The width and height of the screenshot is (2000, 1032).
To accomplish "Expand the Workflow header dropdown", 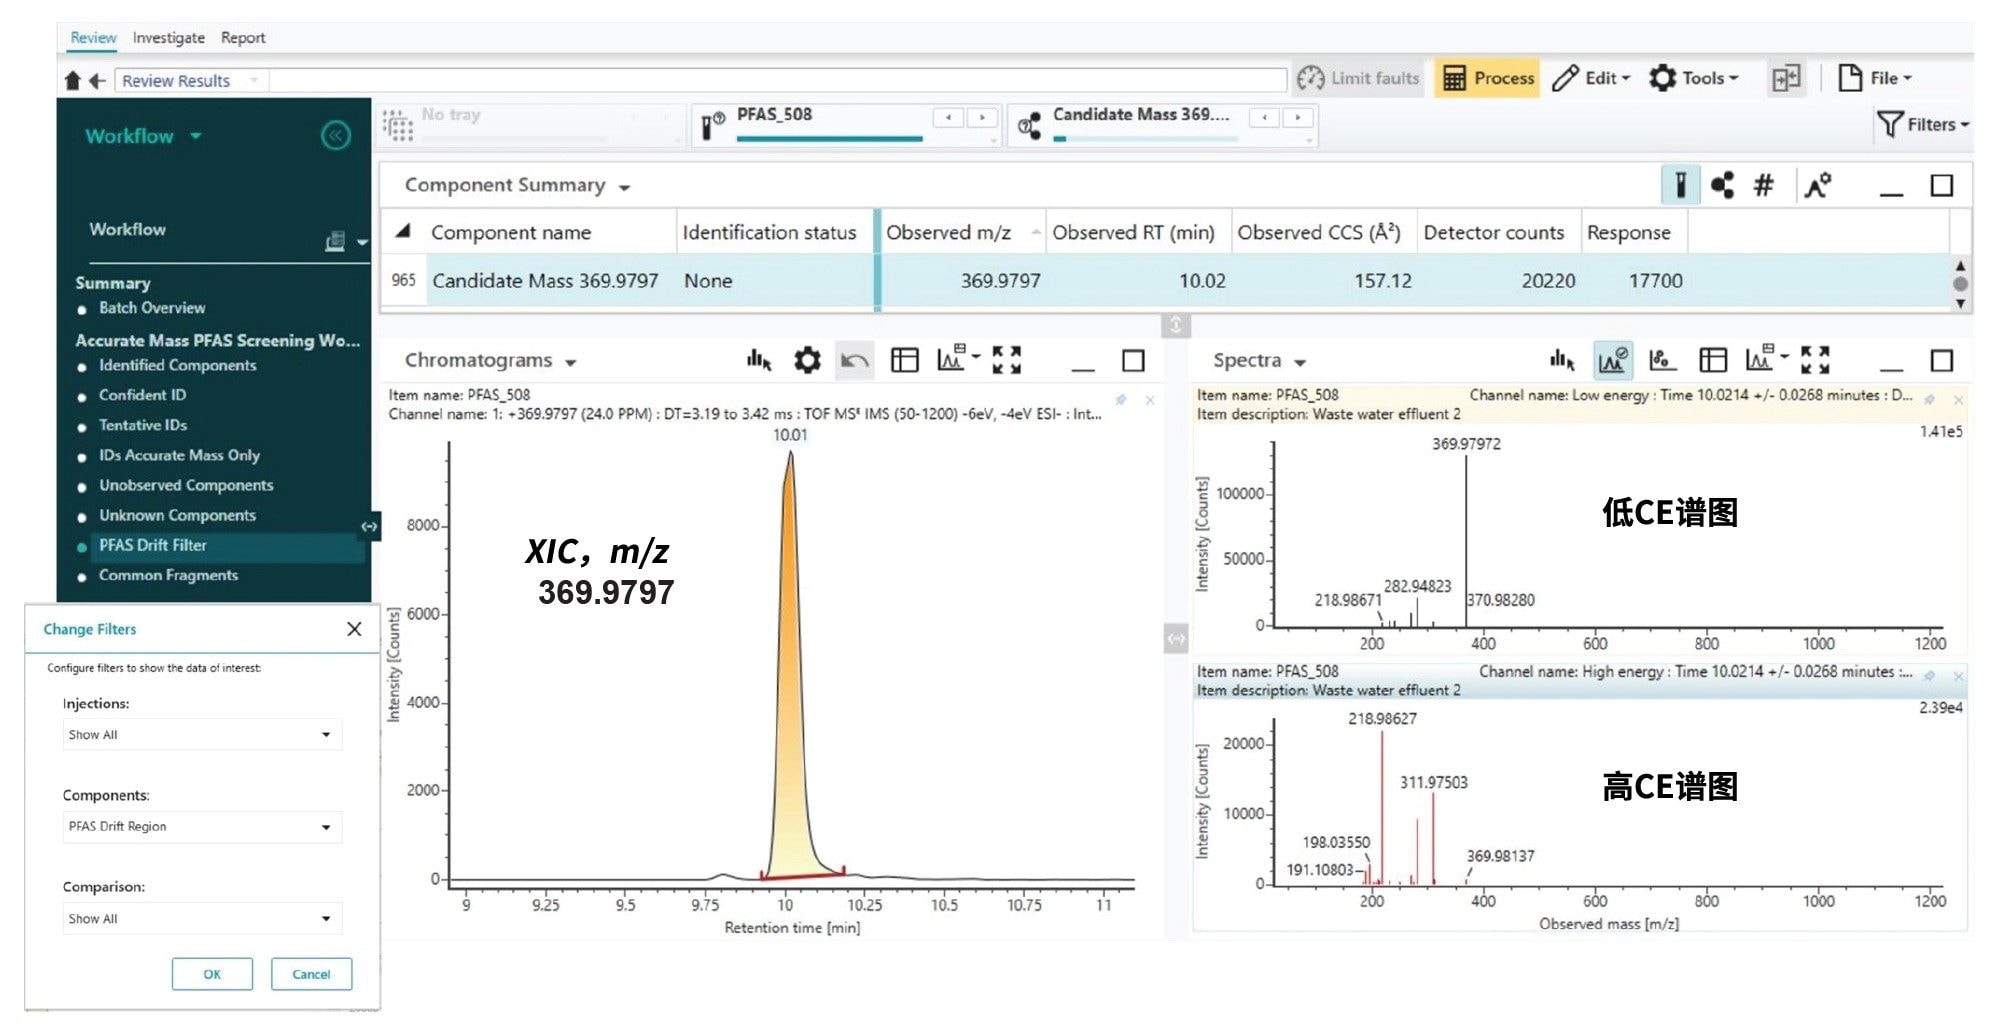I will click(x=196, y=136).
